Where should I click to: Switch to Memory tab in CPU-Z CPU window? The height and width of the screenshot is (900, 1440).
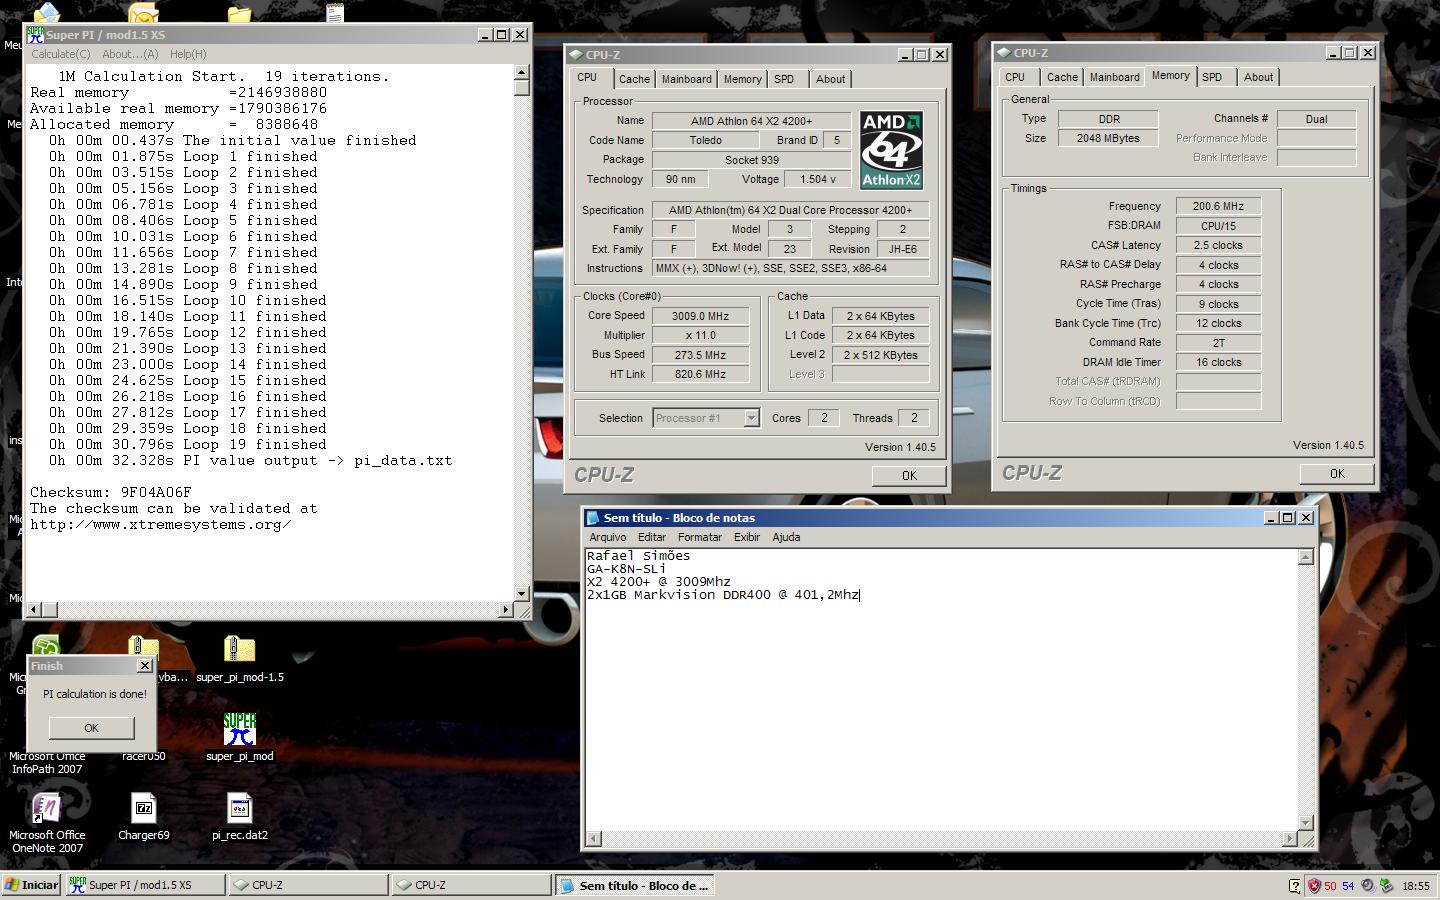742,79
